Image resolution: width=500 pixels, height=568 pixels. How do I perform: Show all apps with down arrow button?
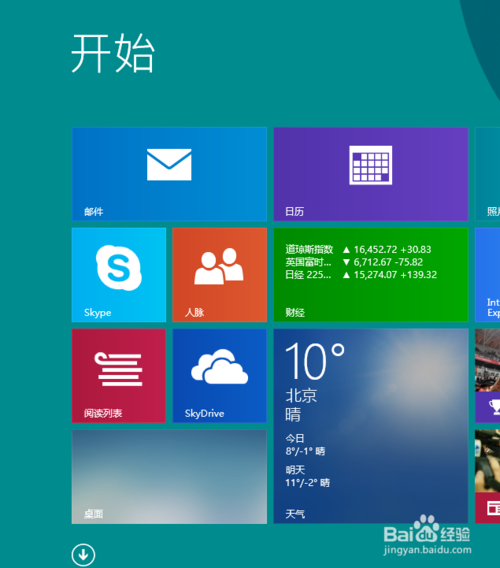[83, 555]
